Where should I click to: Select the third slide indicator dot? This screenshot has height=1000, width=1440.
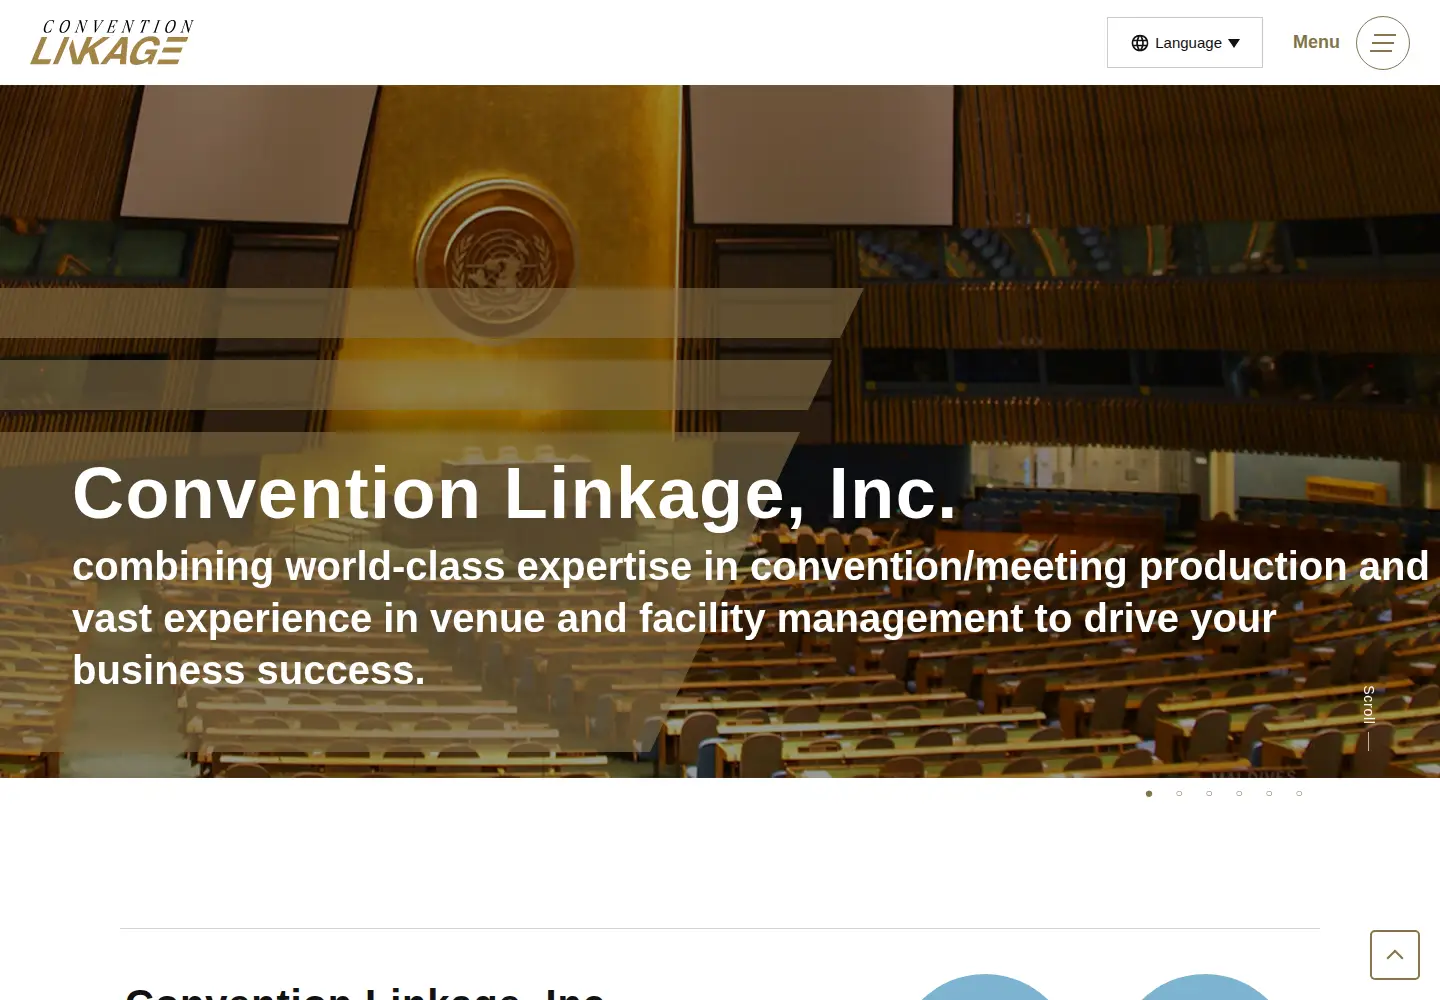[x=1209, y=794]
